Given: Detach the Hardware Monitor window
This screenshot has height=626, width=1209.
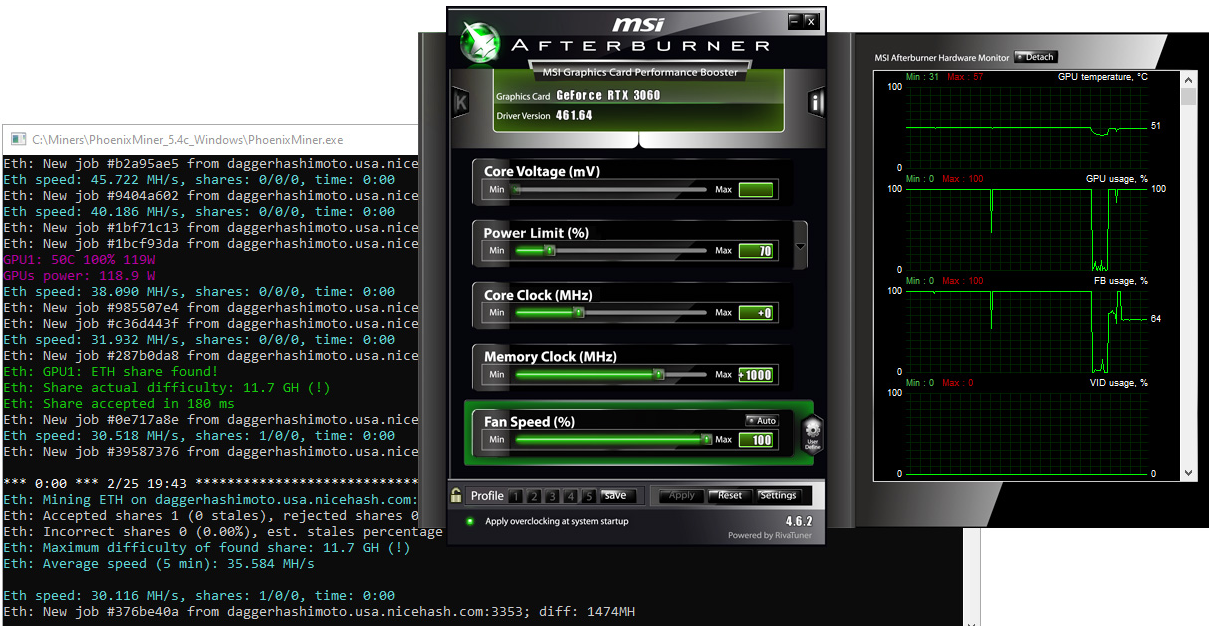Looking at the screenshot, I should click(x=1035, y=57).
